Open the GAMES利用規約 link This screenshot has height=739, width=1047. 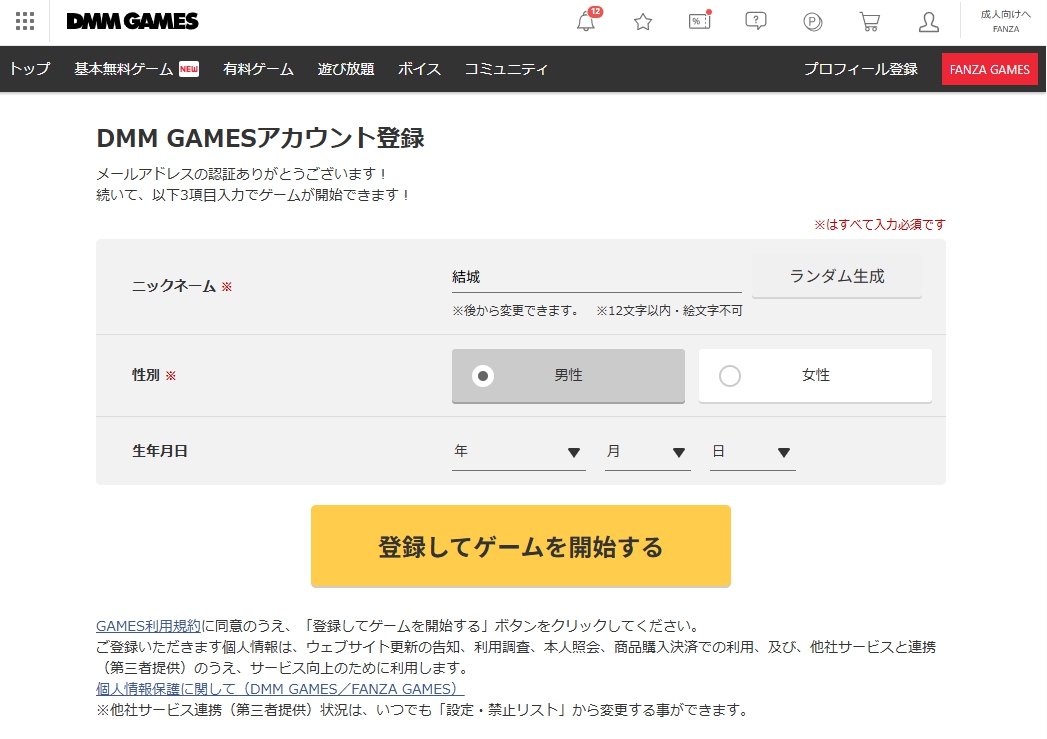pyautogui.click(x=148, y=626)
